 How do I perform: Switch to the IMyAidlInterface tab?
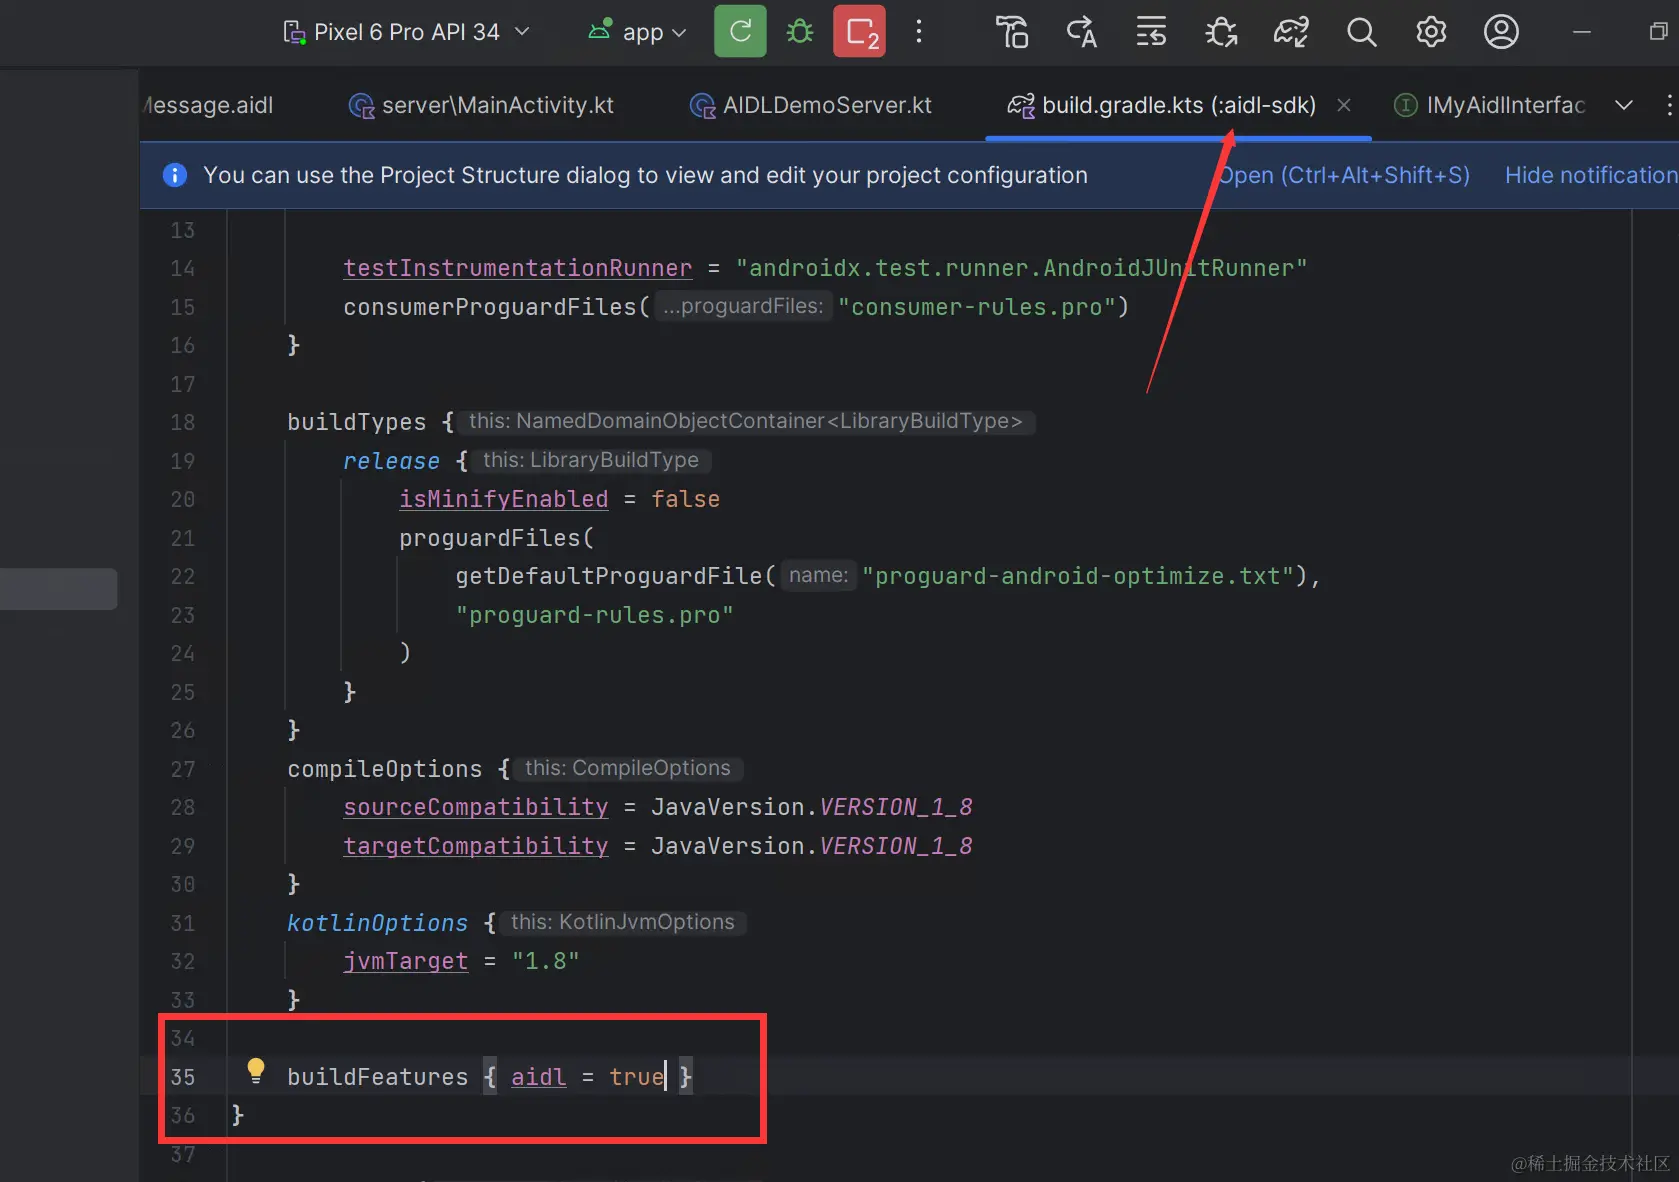[x=1490, y=105]
